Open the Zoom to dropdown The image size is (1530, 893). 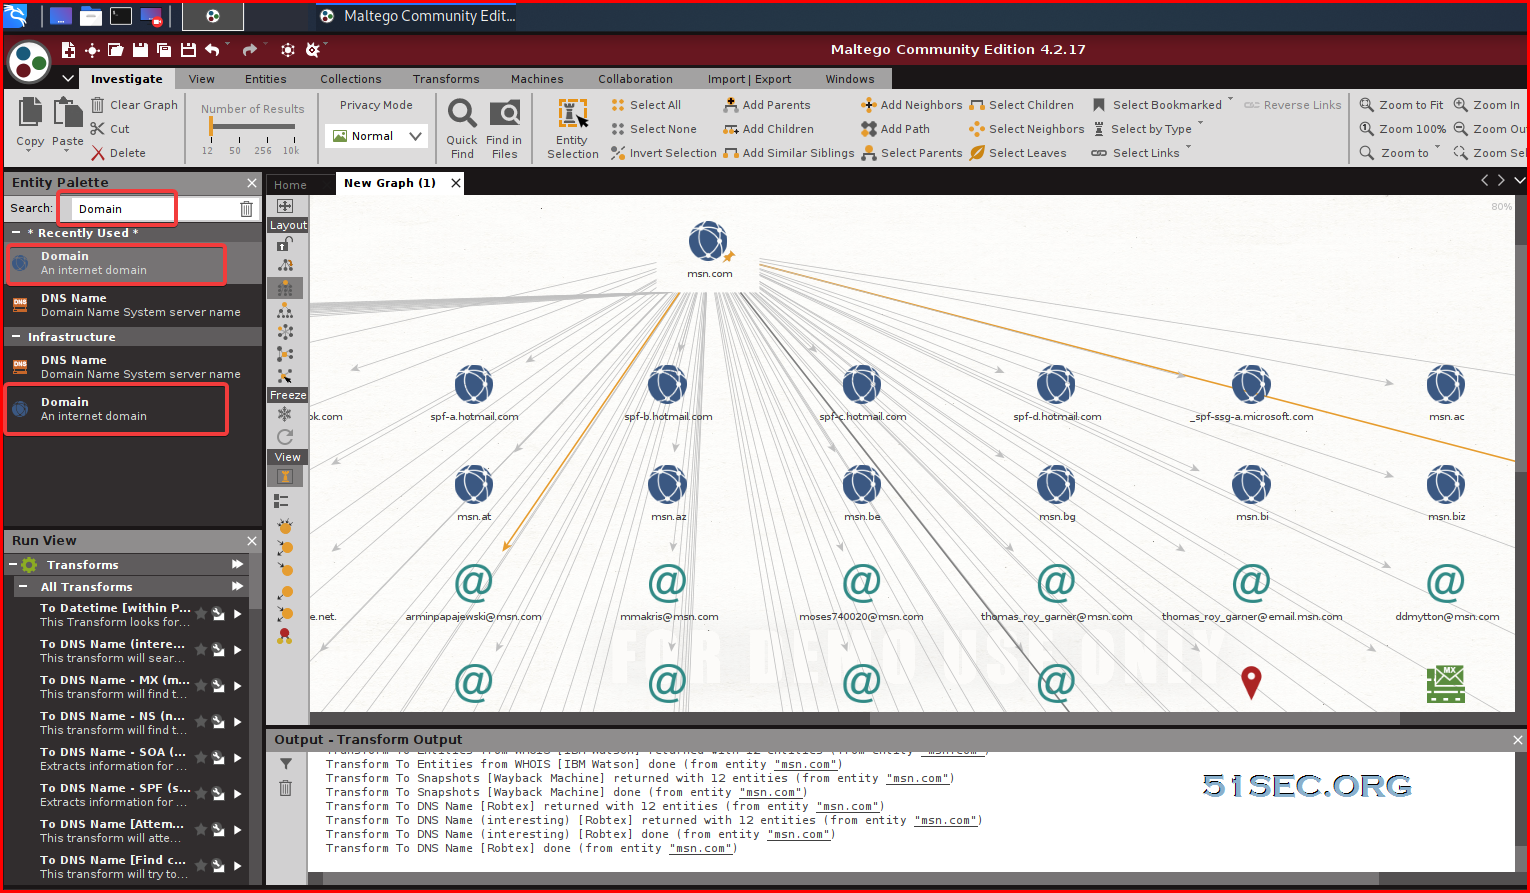click(1400, 153)
